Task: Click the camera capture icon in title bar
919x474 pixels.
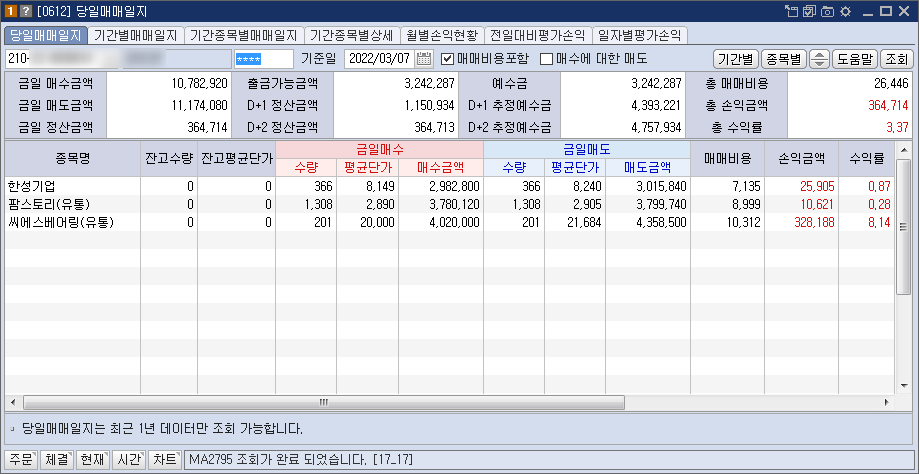Action: coord(827,11)
